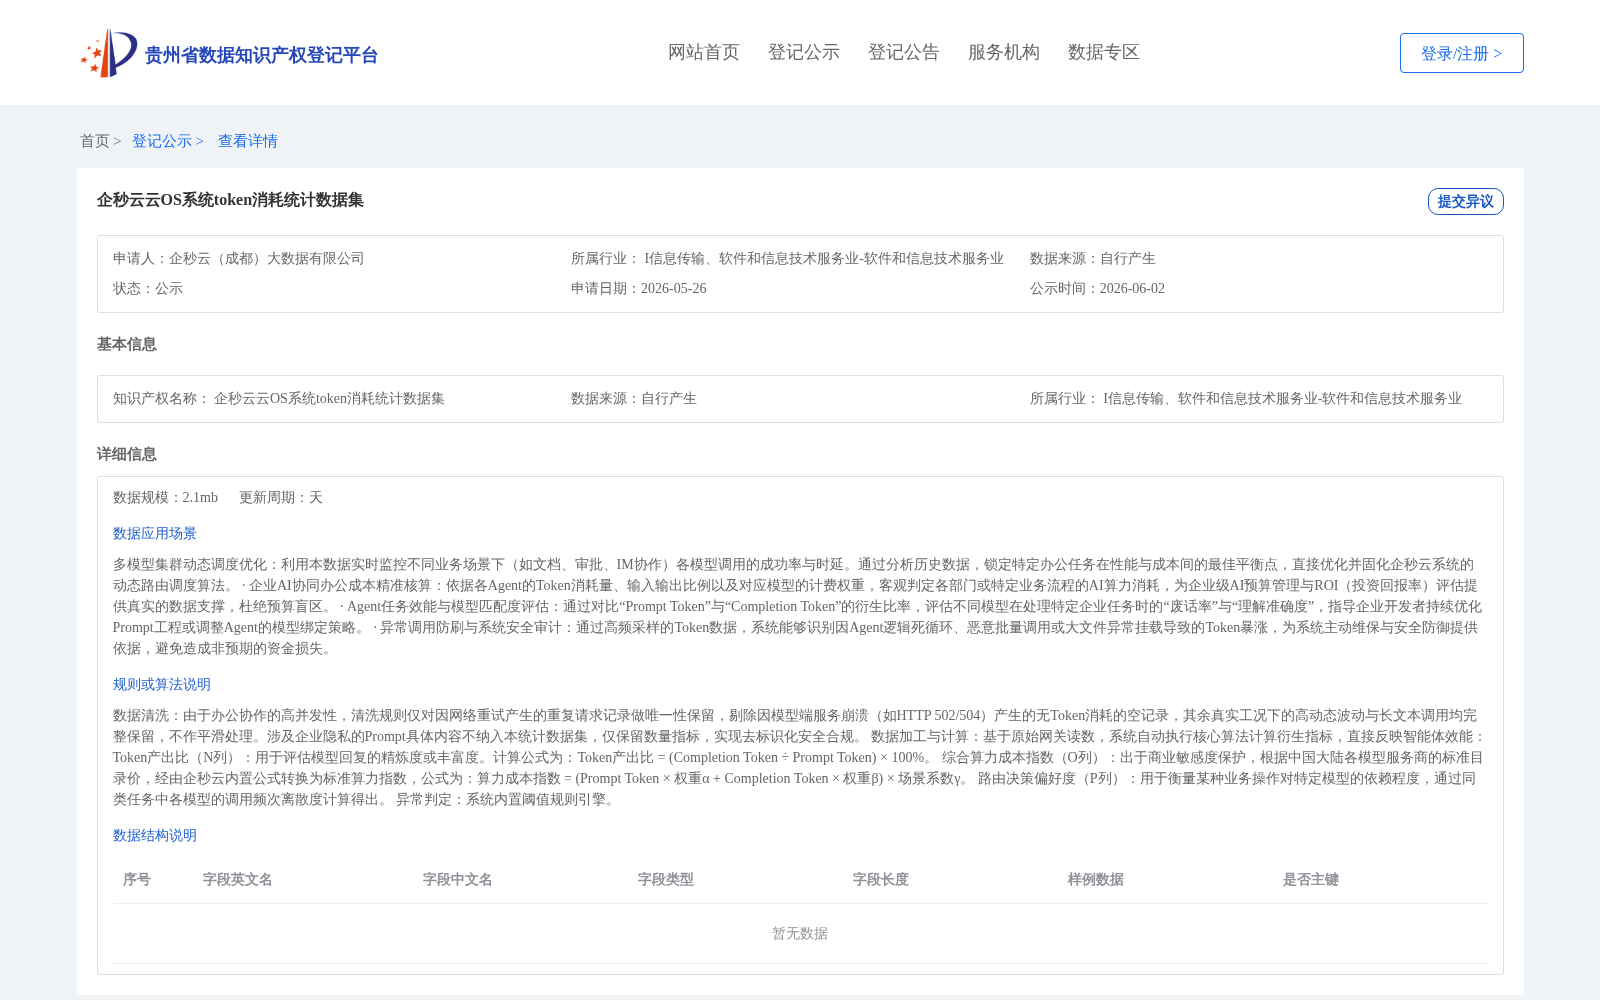
Task: Click the 详细信息 section heading
Action: (127, 454)
